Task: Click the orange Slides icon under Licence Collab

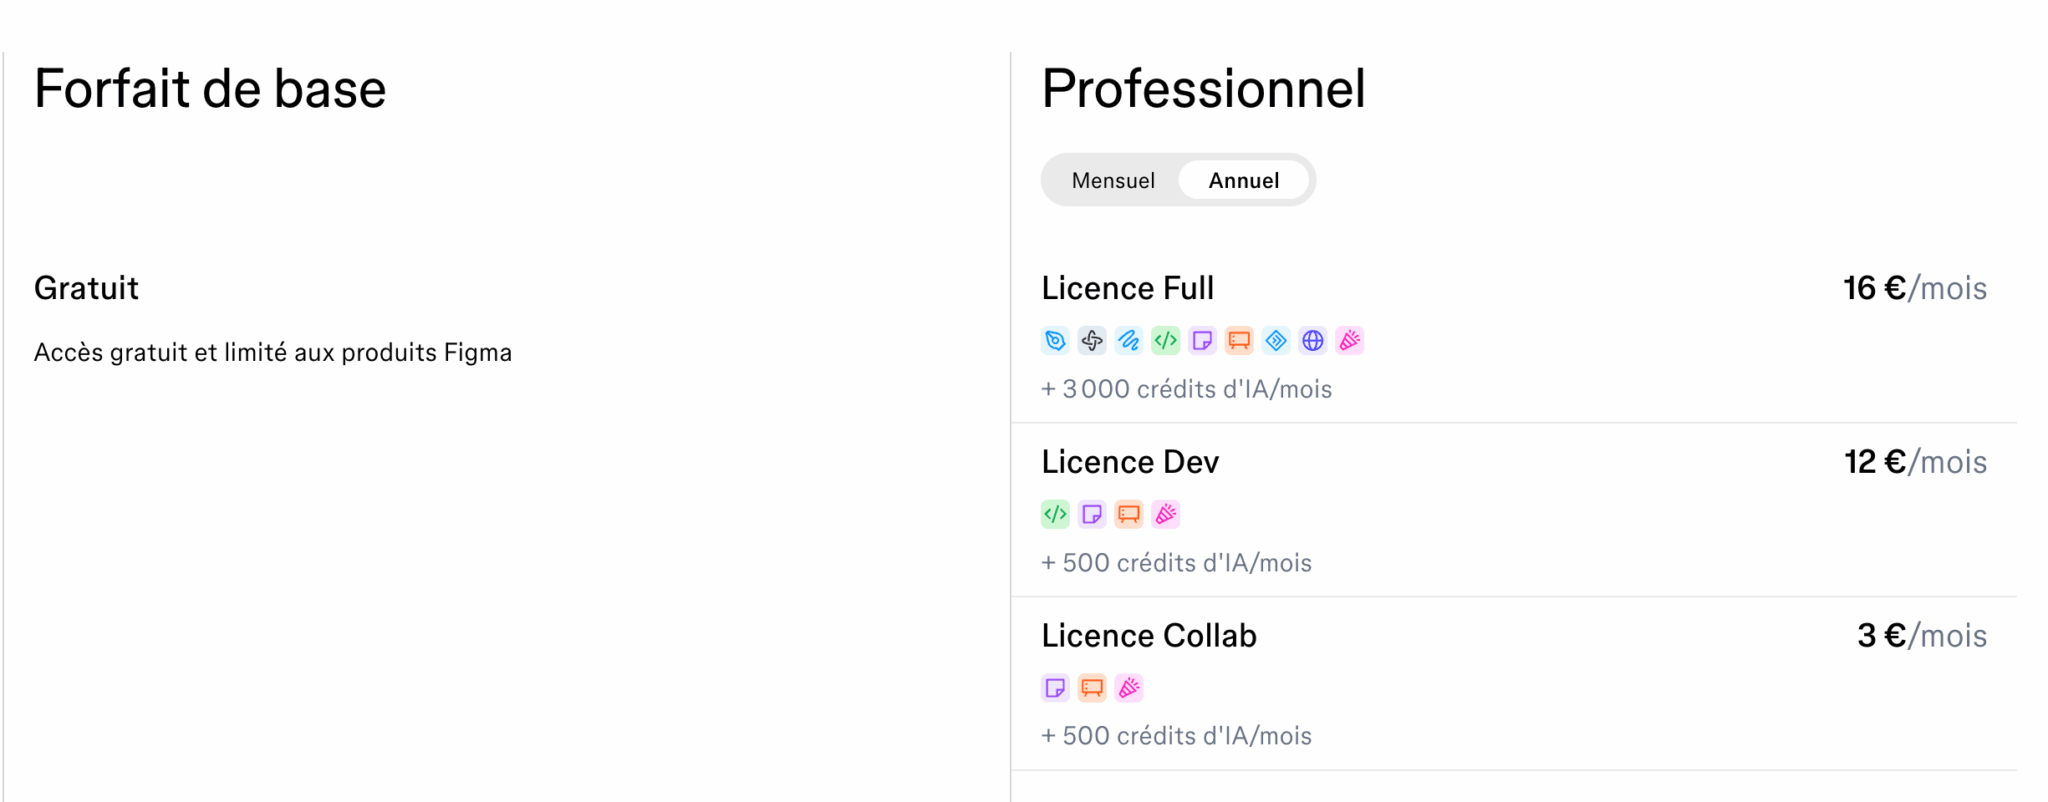Action: (x=1092, y=688)
